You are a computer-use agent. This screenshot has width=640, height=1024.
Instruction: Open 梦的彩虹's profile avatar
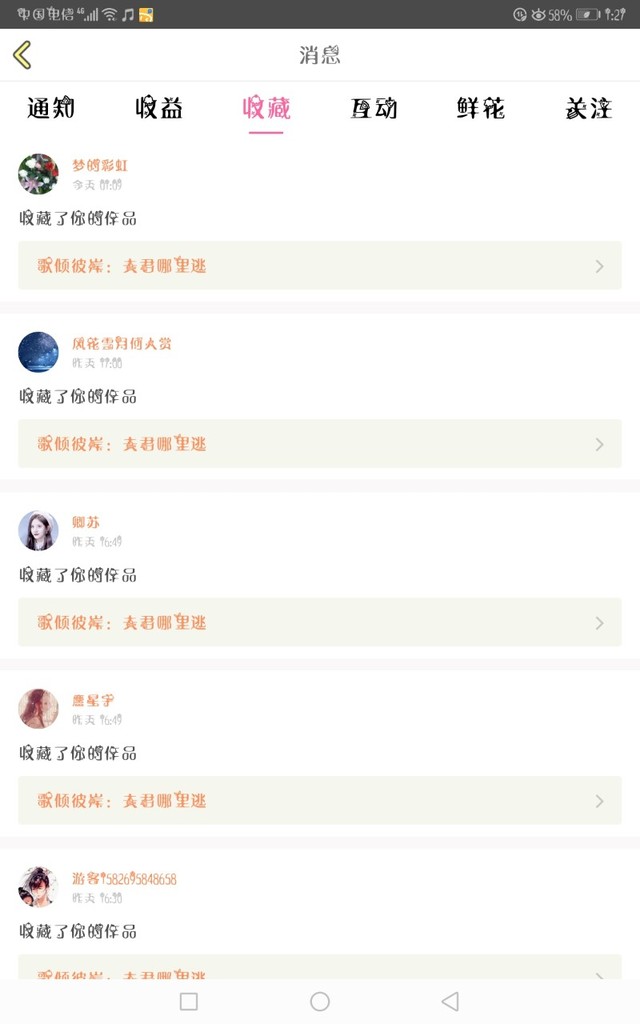pos(38,174)
